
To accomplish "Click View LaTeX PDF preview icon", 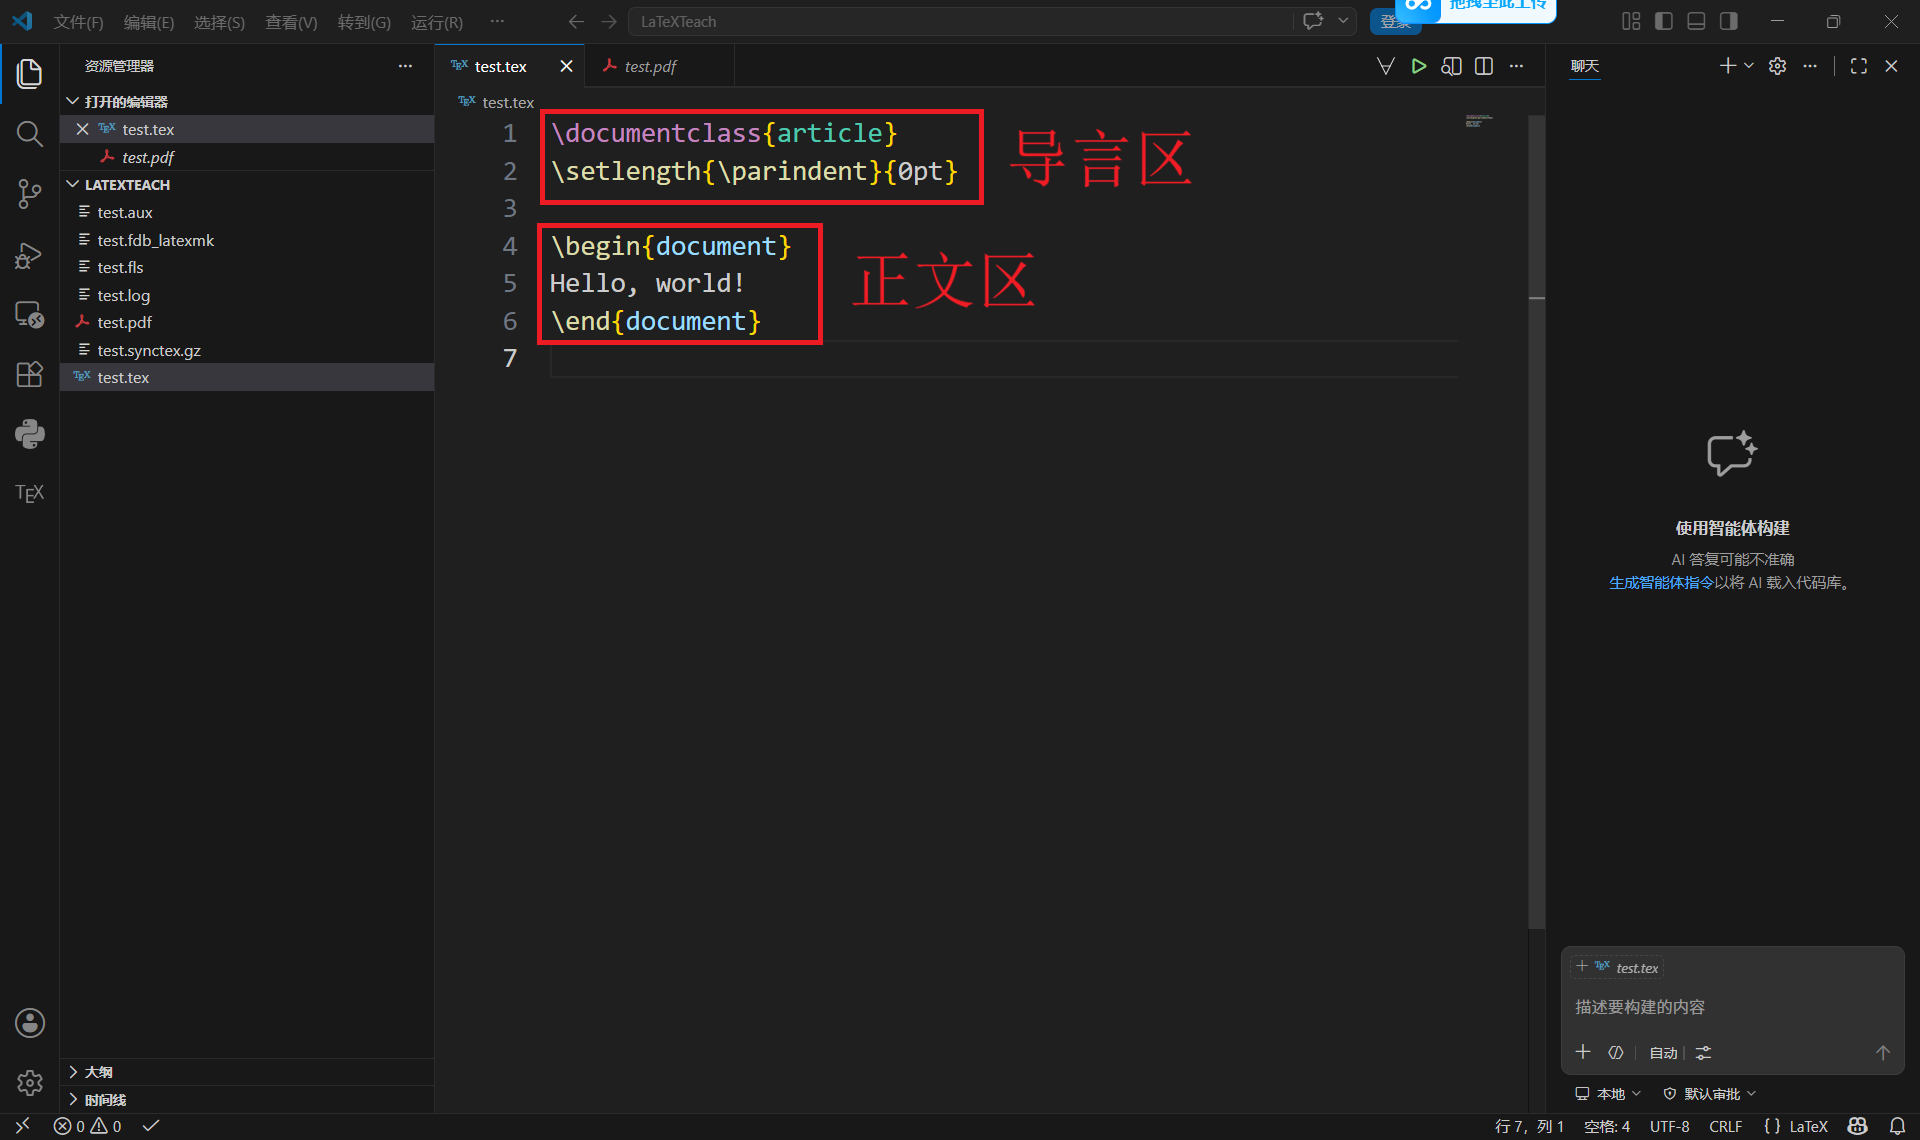I will [x=1451, y=66].
